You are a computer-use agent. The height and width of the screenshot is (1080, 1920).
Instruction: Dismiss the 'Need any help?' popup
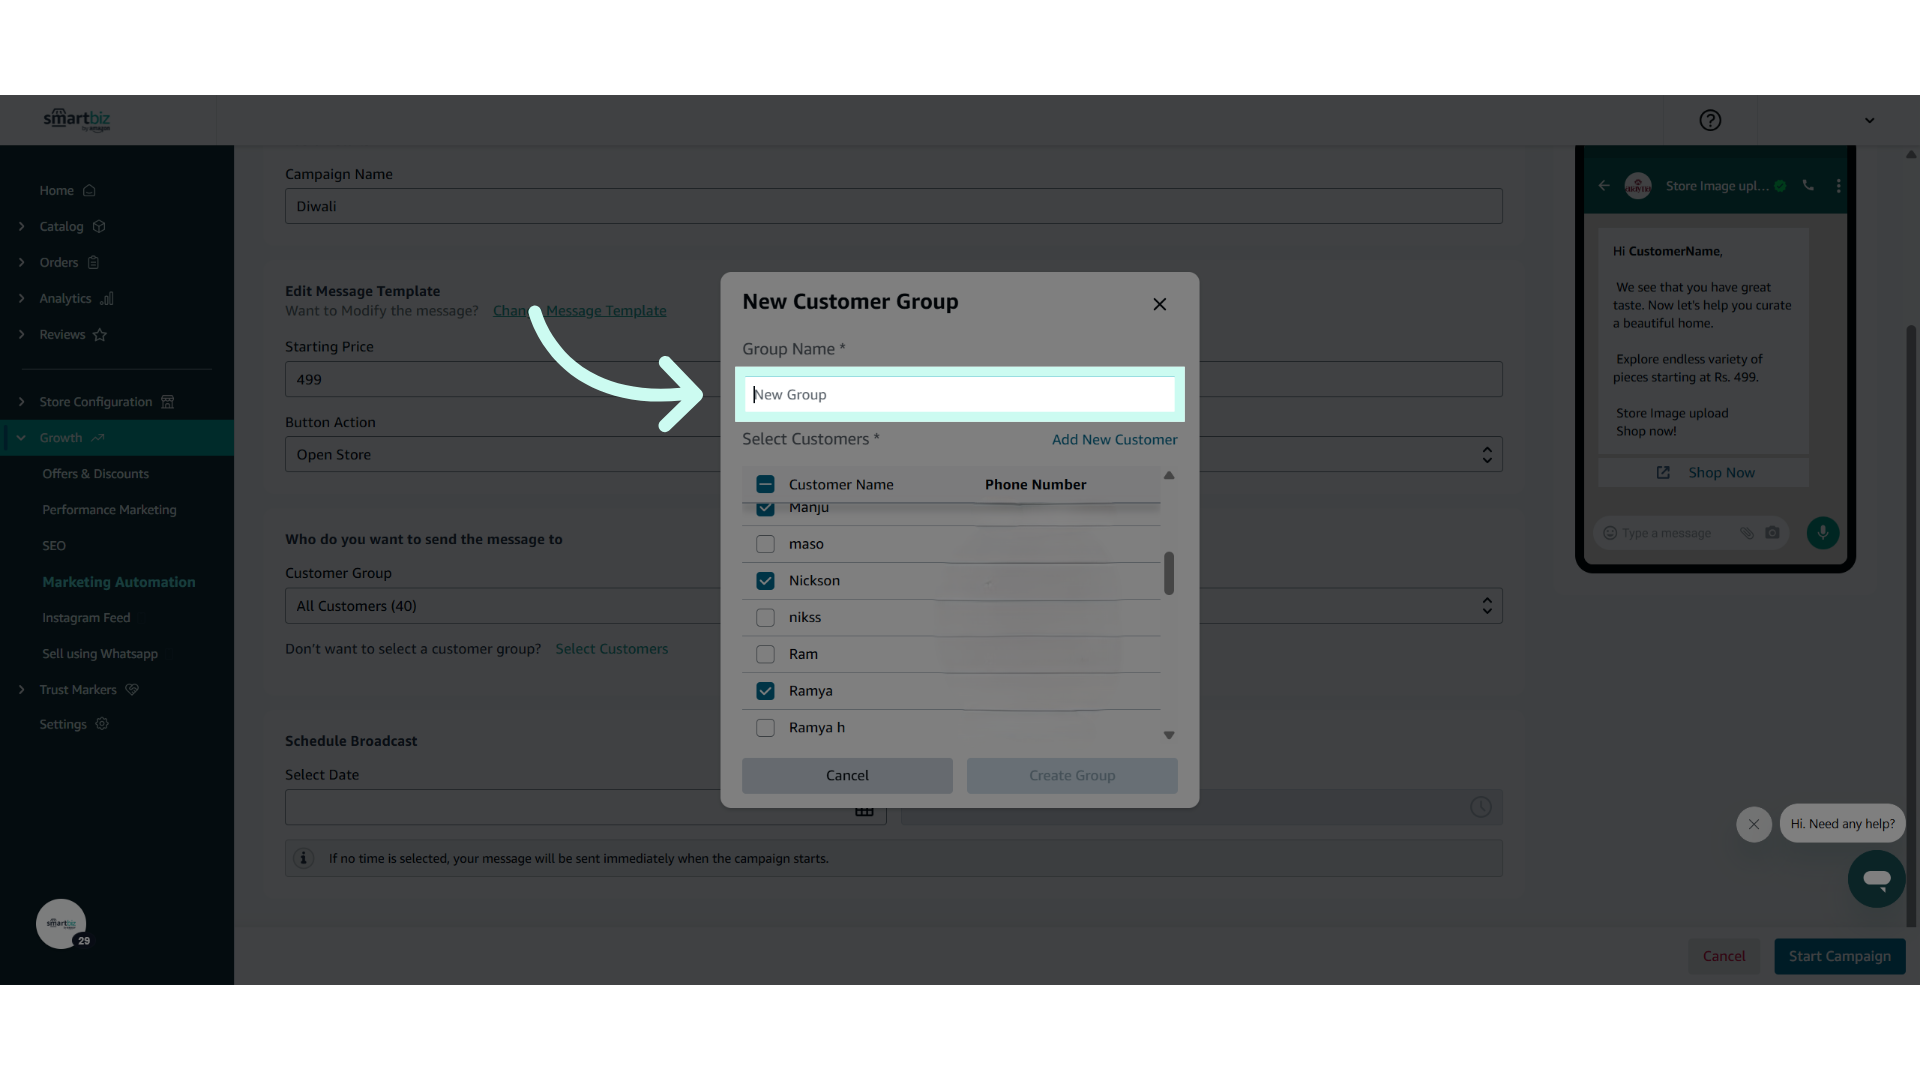pos(1753,824)
